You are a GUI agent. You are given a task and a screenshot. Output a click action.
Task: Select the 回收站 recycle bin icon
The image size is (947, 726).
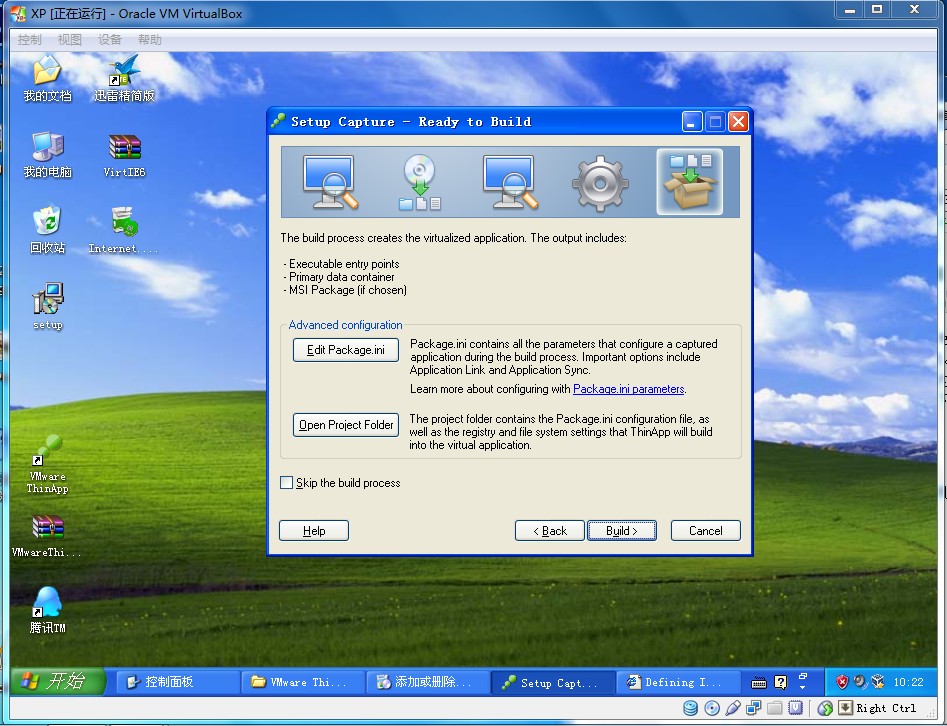pos(47,230)
